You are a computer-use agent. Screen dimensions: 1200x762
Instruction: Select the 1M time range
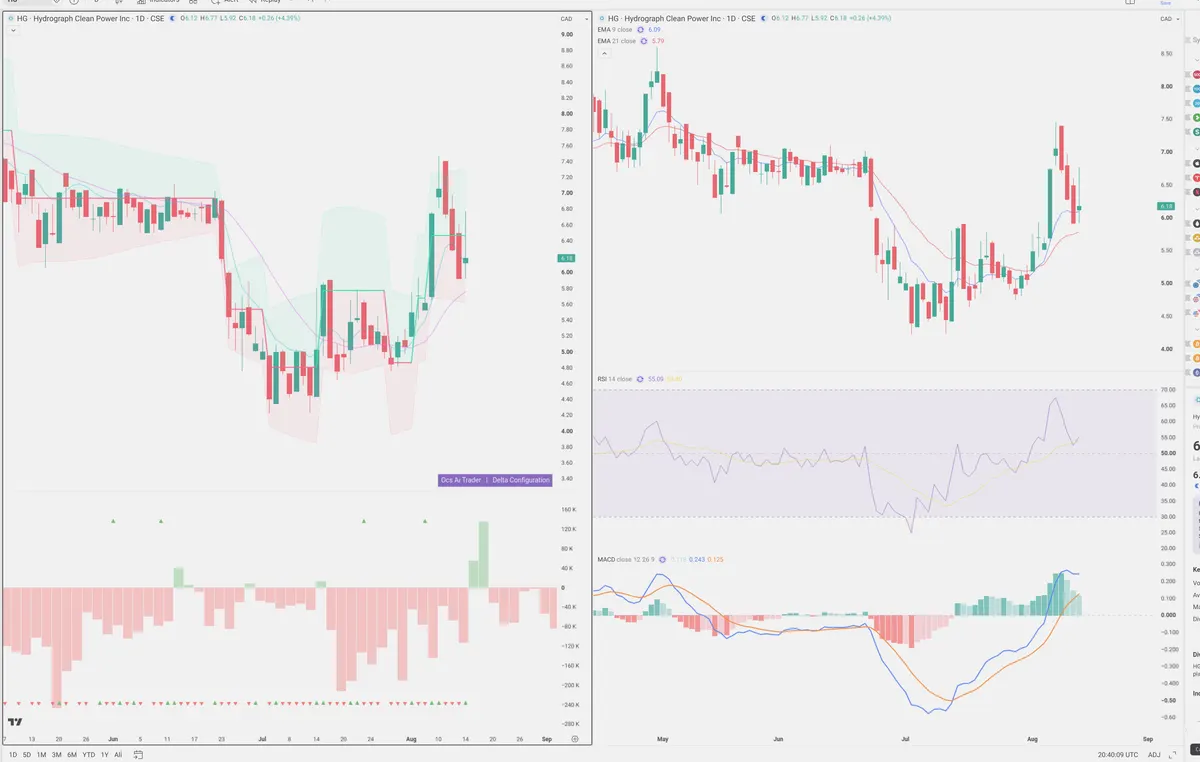(42, 754)
